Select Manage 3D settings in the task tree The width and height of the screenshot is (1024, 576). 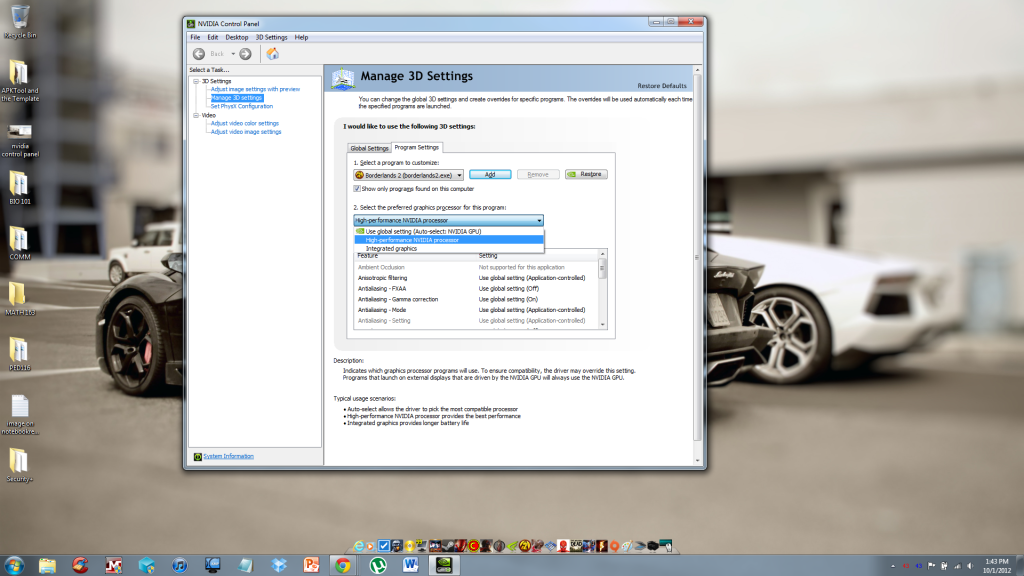click(236, 97)
